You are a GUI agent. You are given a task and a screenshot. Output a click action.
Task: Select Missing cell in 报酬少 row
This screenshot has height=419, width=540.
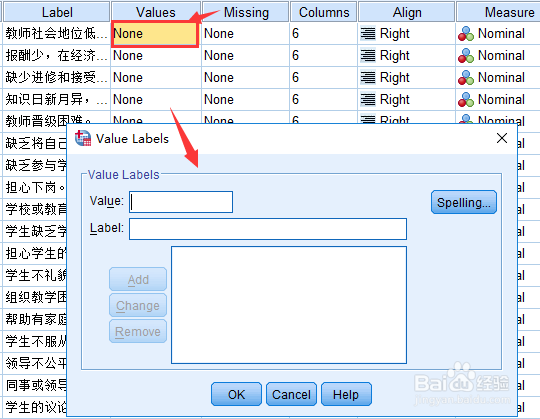point(245,55)
